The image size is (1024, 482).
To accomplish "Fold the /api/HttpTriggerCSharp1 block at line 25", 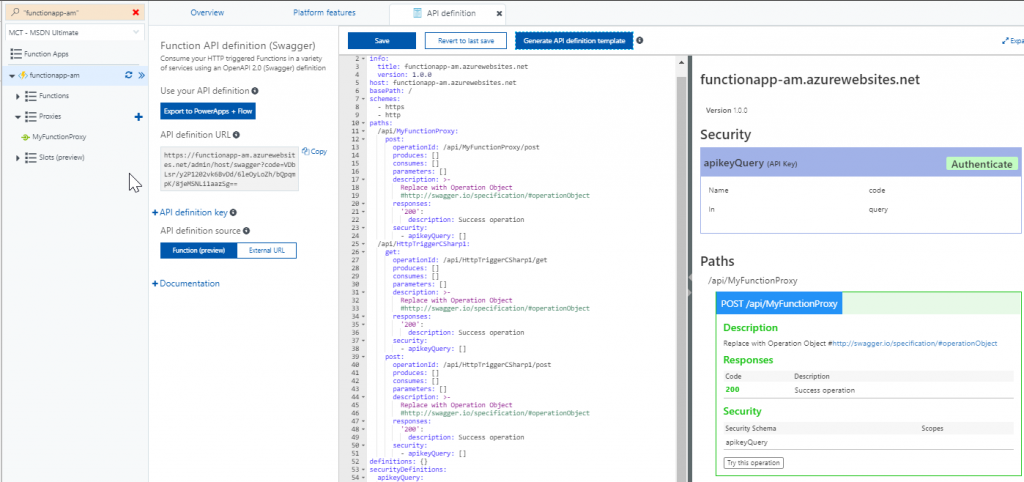I will 364,244.
